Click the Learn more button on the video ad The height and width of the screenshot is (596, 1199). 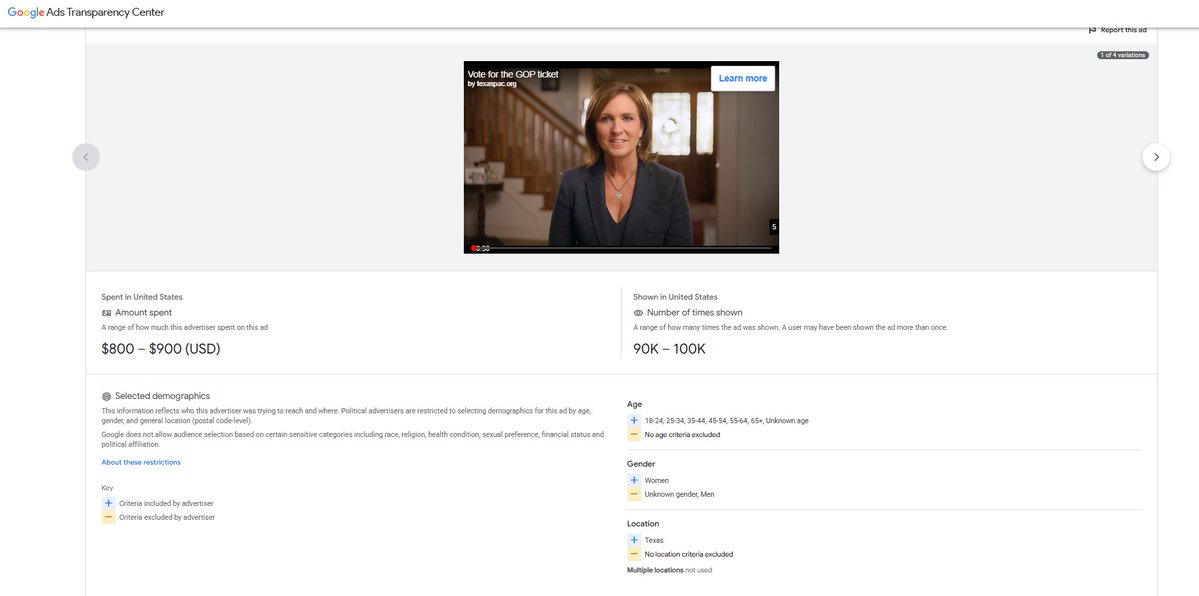742,78
